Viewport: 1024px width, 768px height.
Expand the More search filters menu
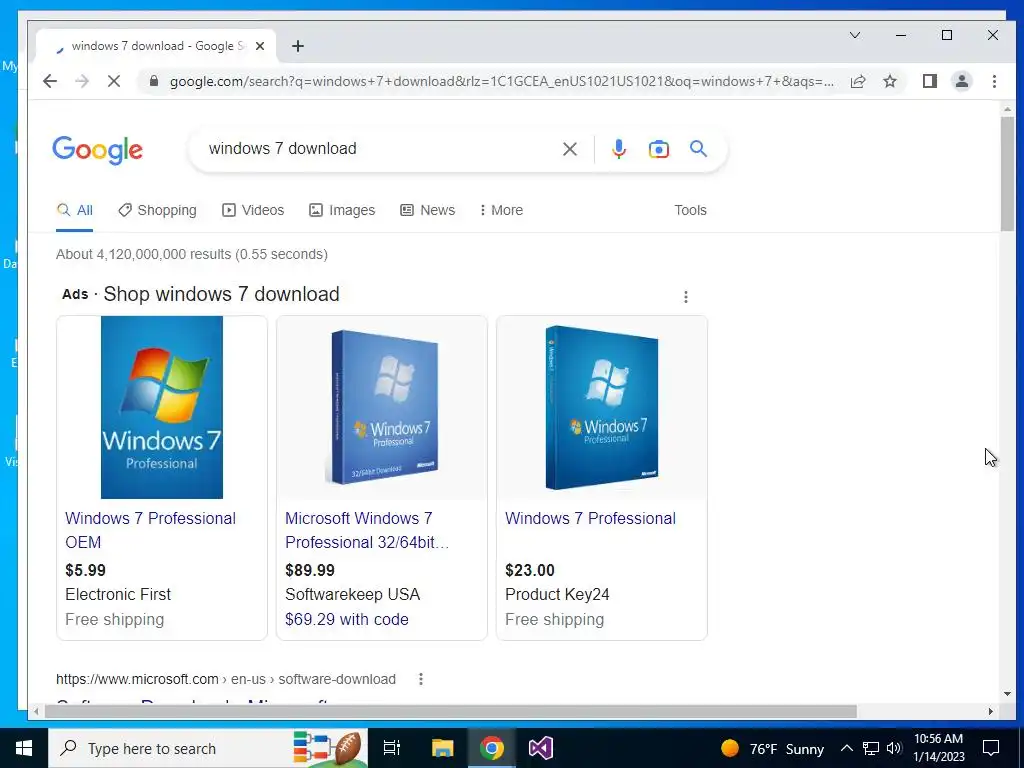[501, 210]
